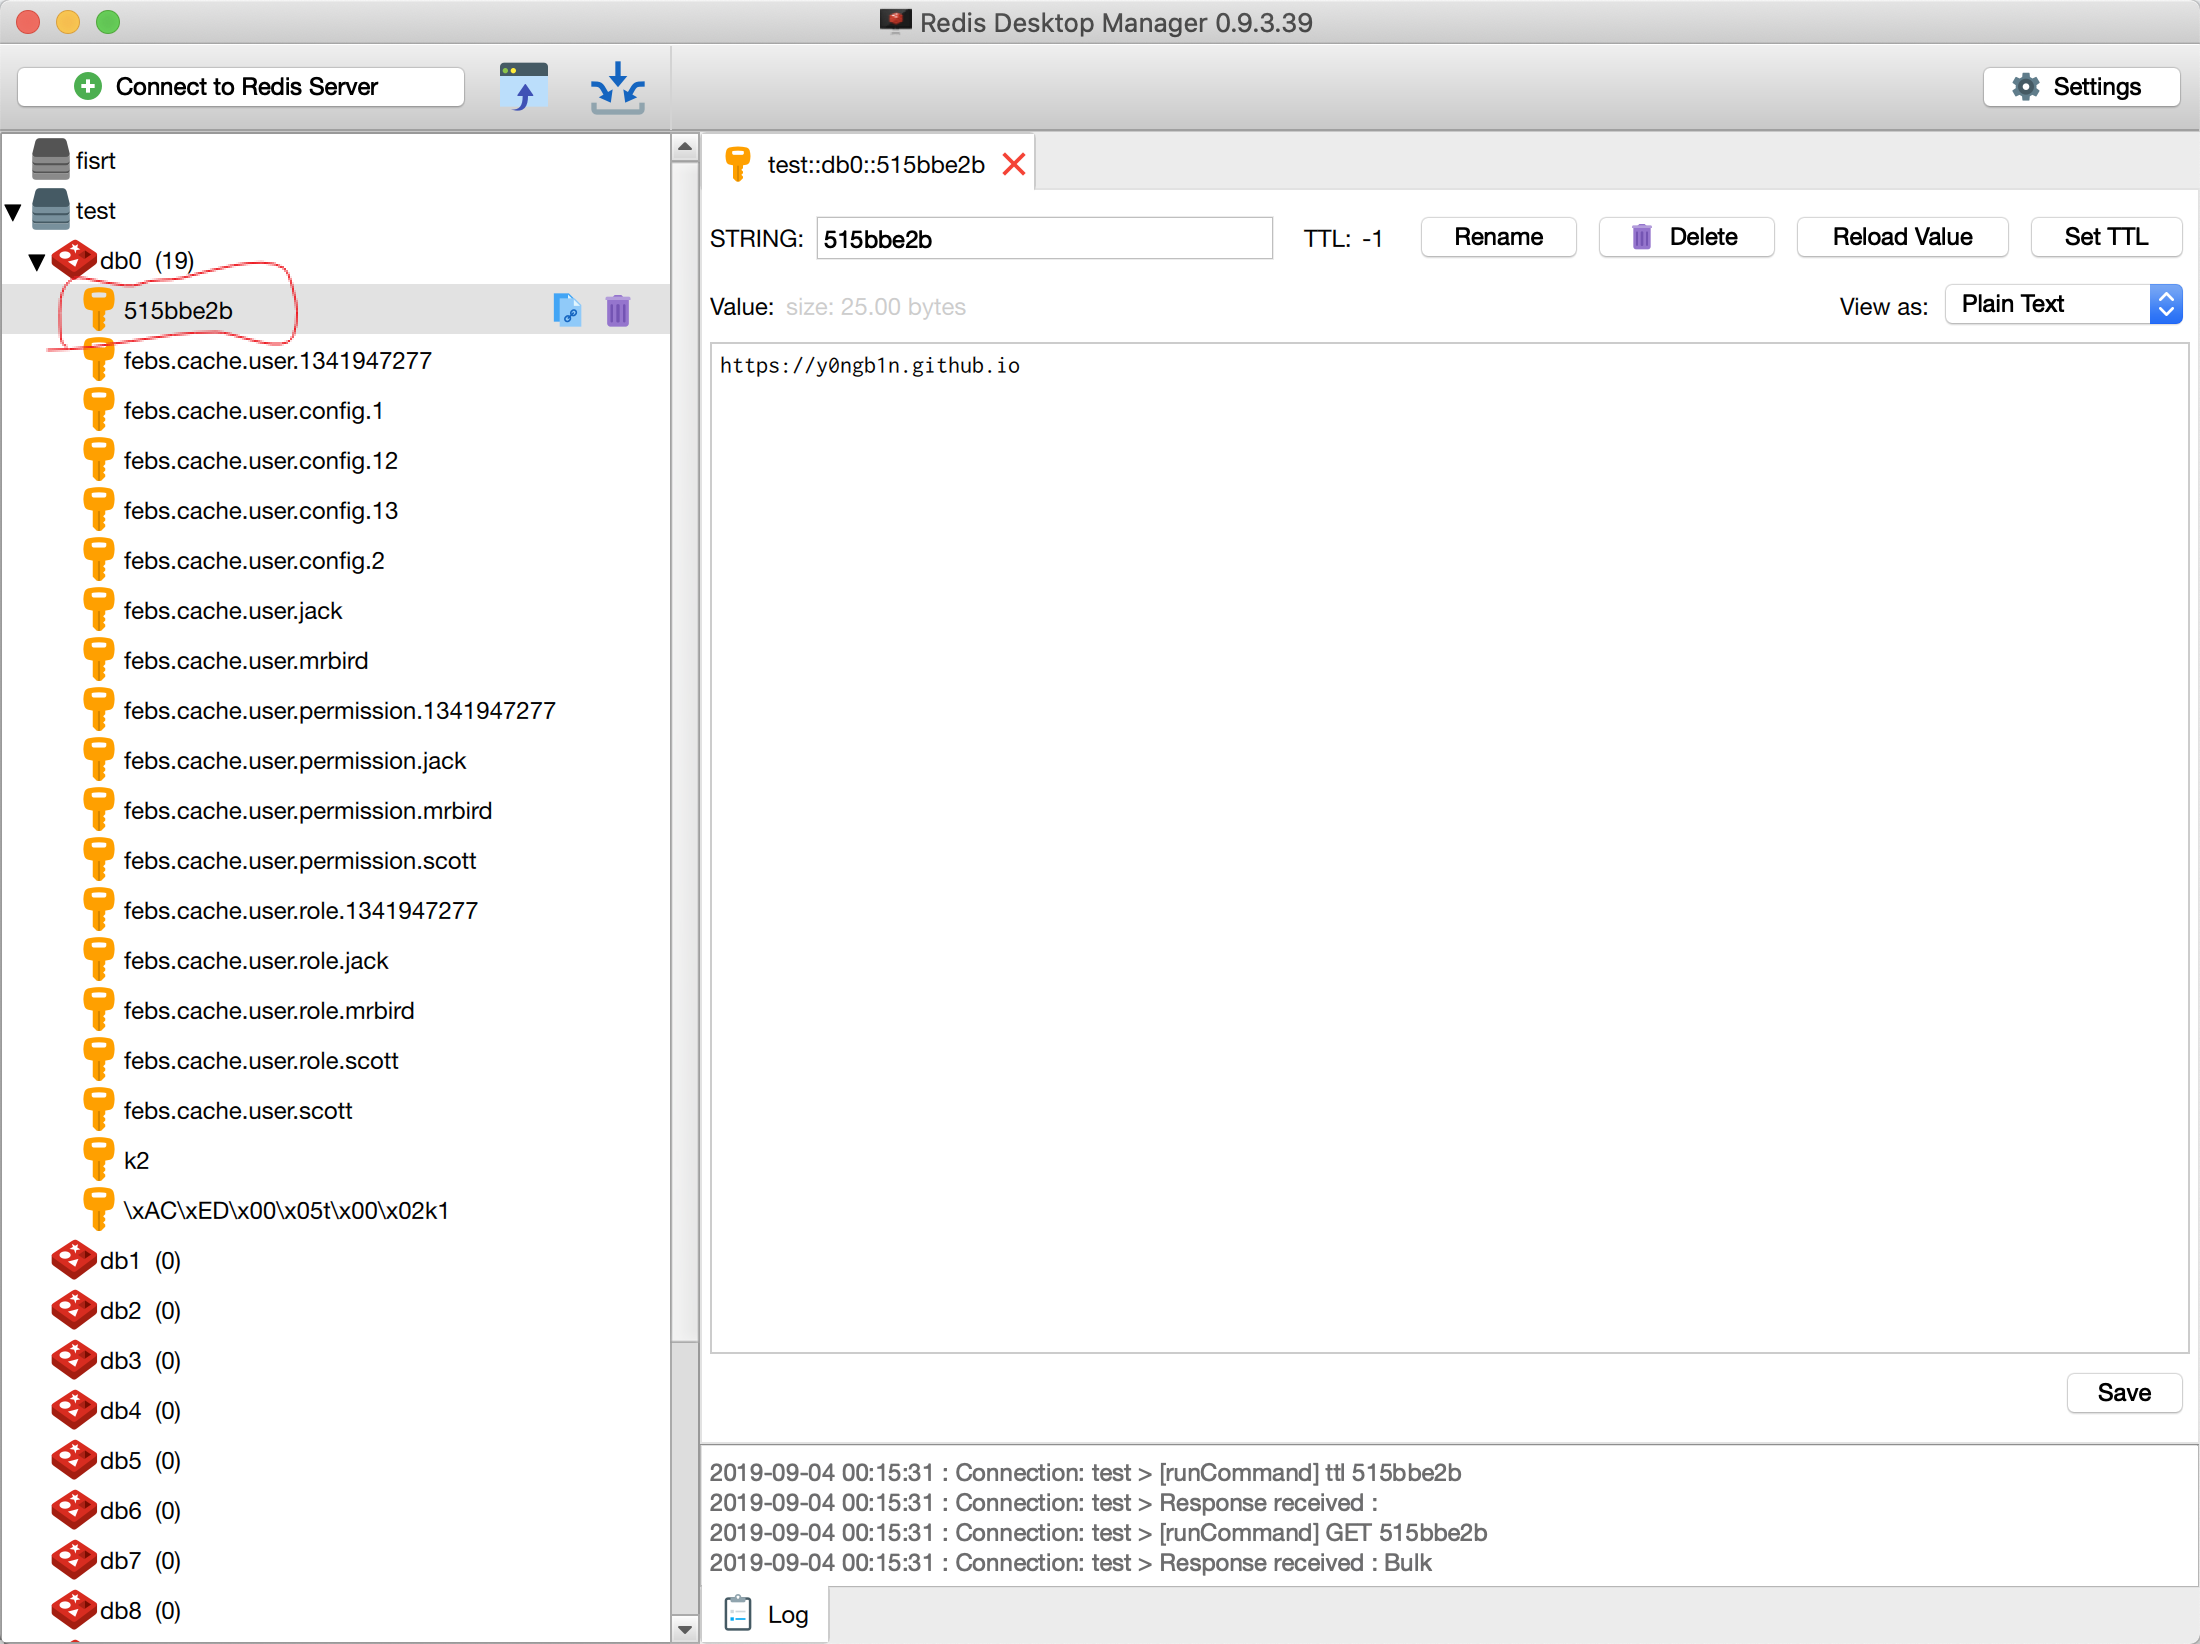Click the key tree scrollbar down arrow
The height and width of the screenshot is (1644, 2200).
point(684,1628)
